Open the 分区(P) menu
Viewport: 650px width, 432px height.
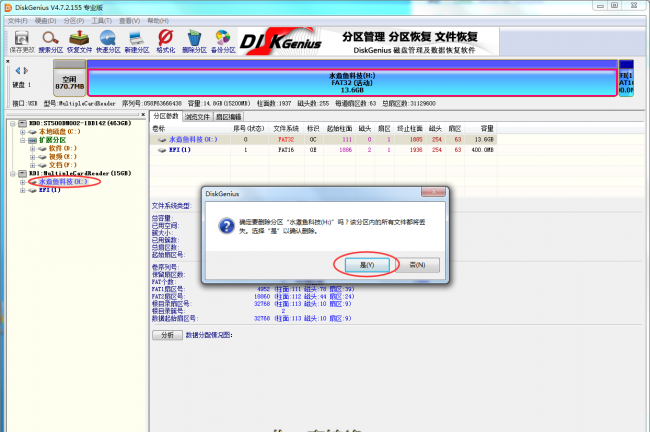click(x=74, y=21)
